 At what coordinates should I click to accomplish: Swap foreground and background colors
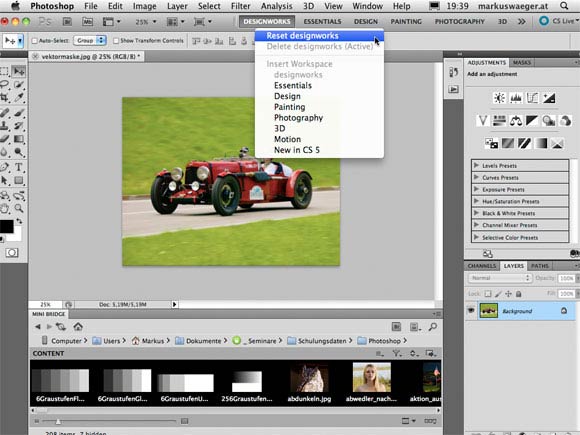coord(19,221)
